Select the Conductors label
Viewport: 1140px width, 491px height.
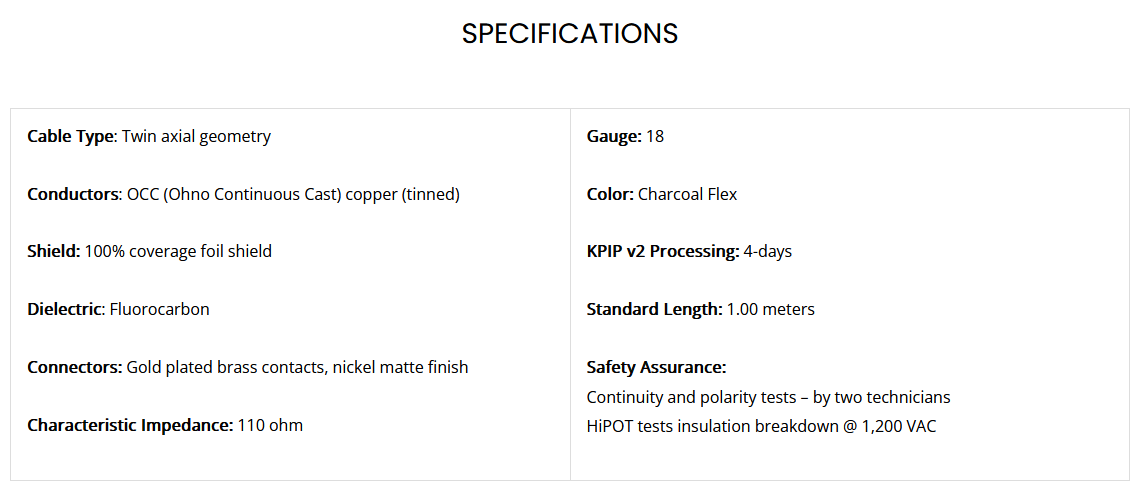[x=73, y=194]
